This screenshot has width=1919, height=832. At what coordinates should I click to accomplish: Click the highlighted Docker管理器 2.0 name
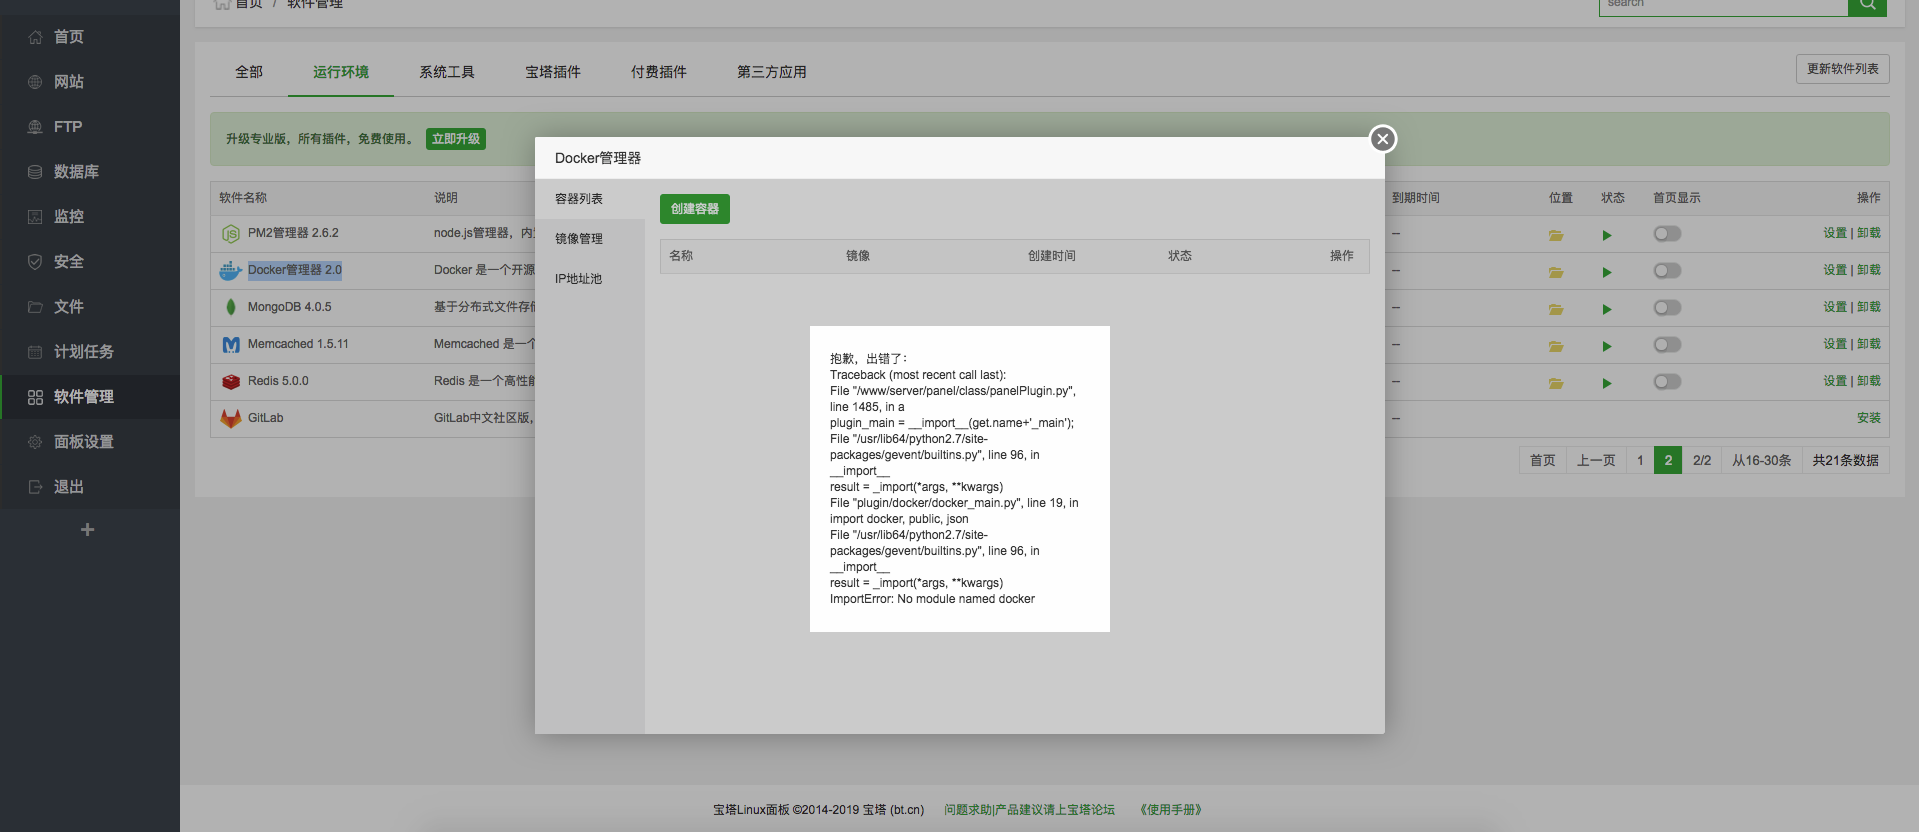click(x=295, y=270)
